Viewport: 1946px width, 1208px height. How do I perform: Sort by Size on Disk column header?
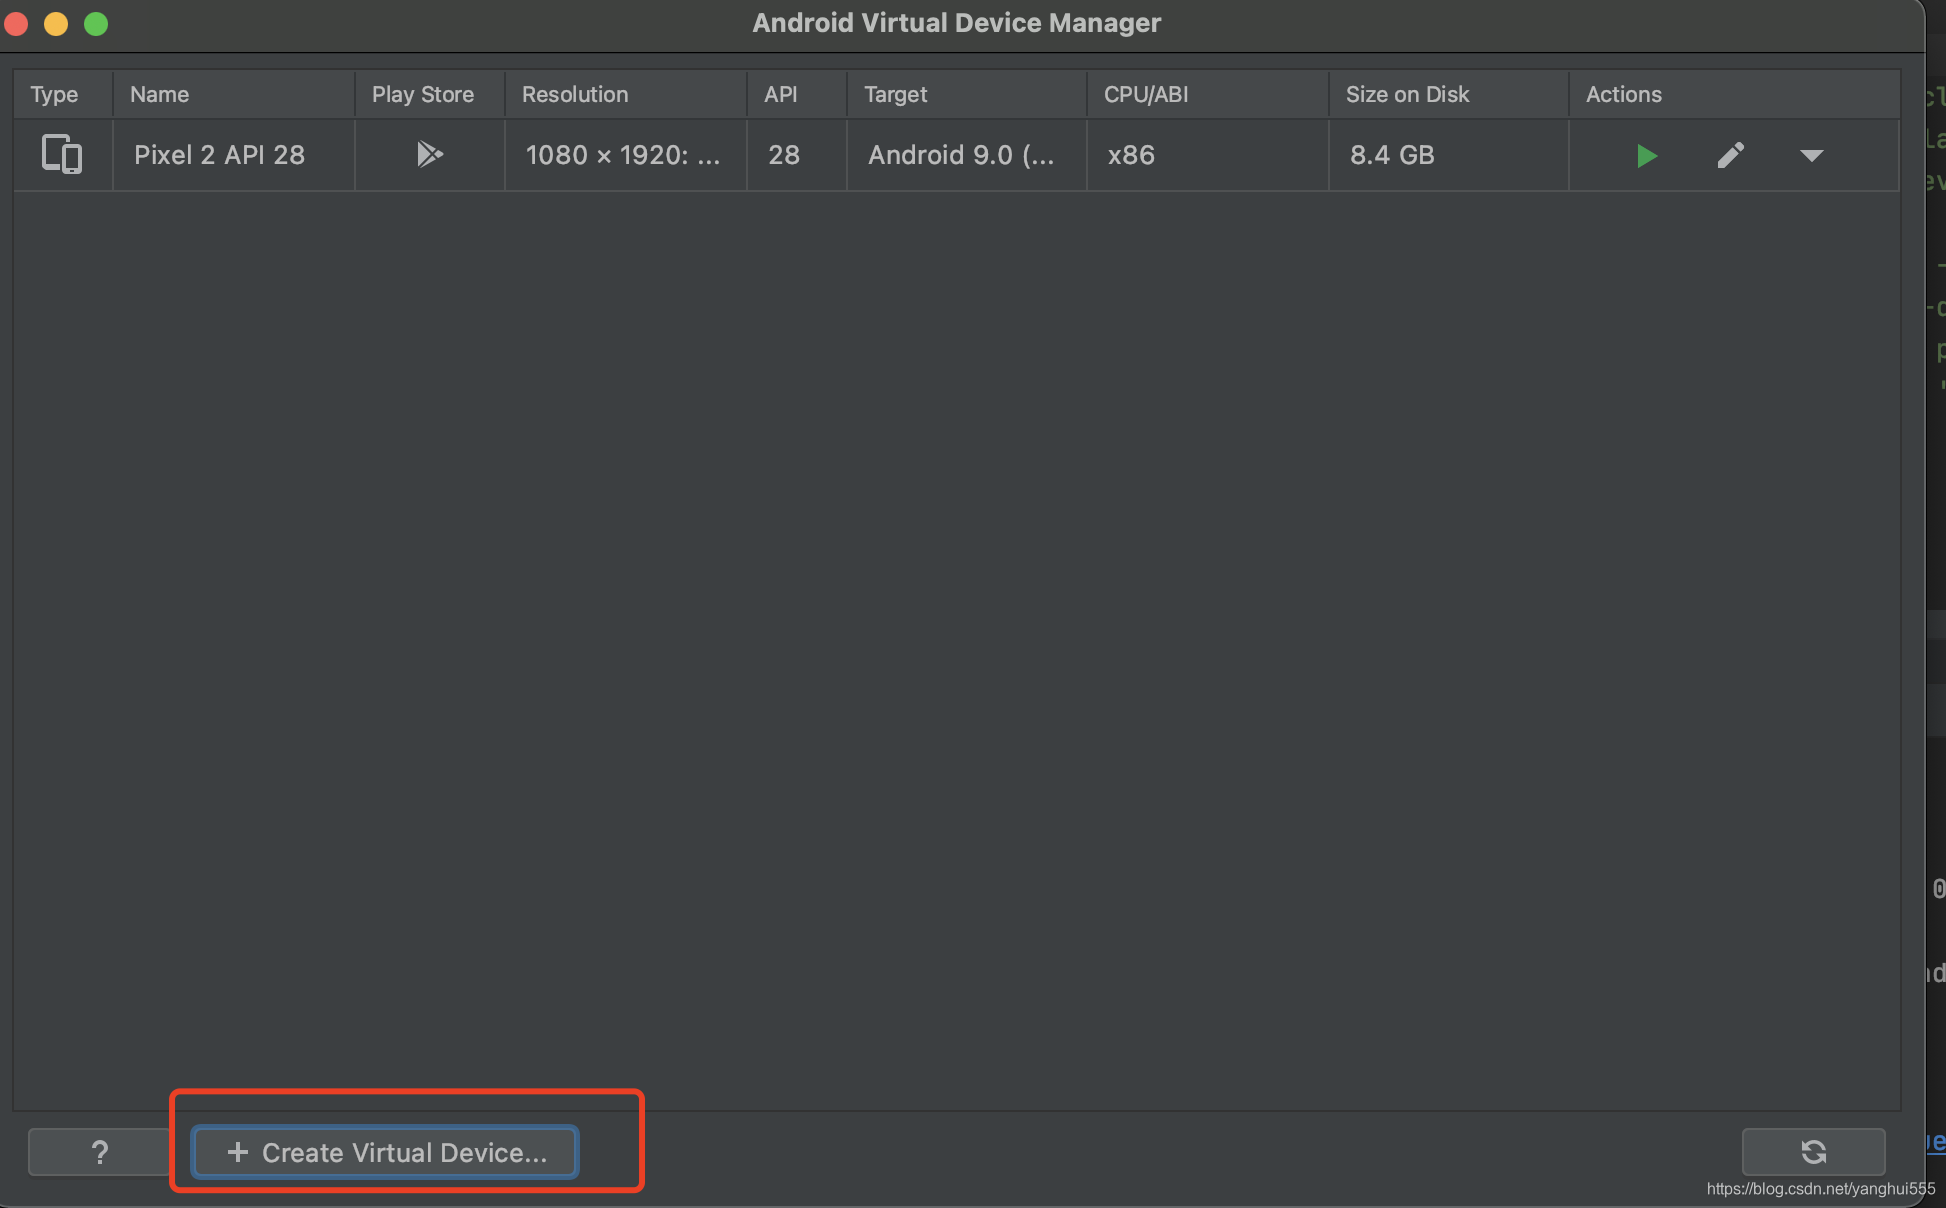[x=1407, y=94]
